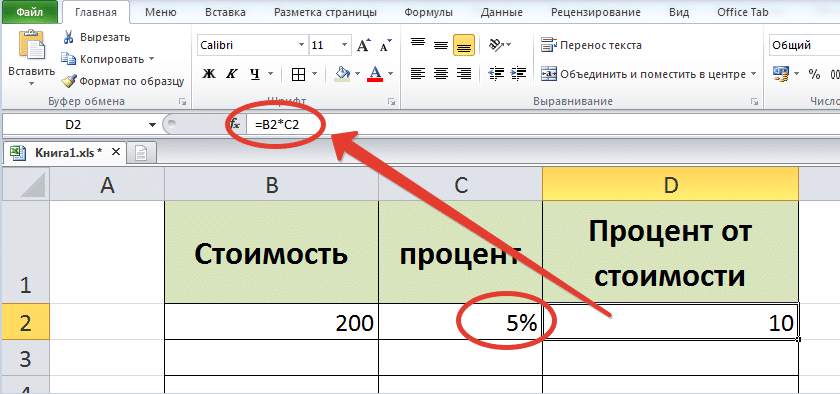Click Объединить и поместить в центре
This screenshot has height=394, width=840.
[x=644, y=73]
